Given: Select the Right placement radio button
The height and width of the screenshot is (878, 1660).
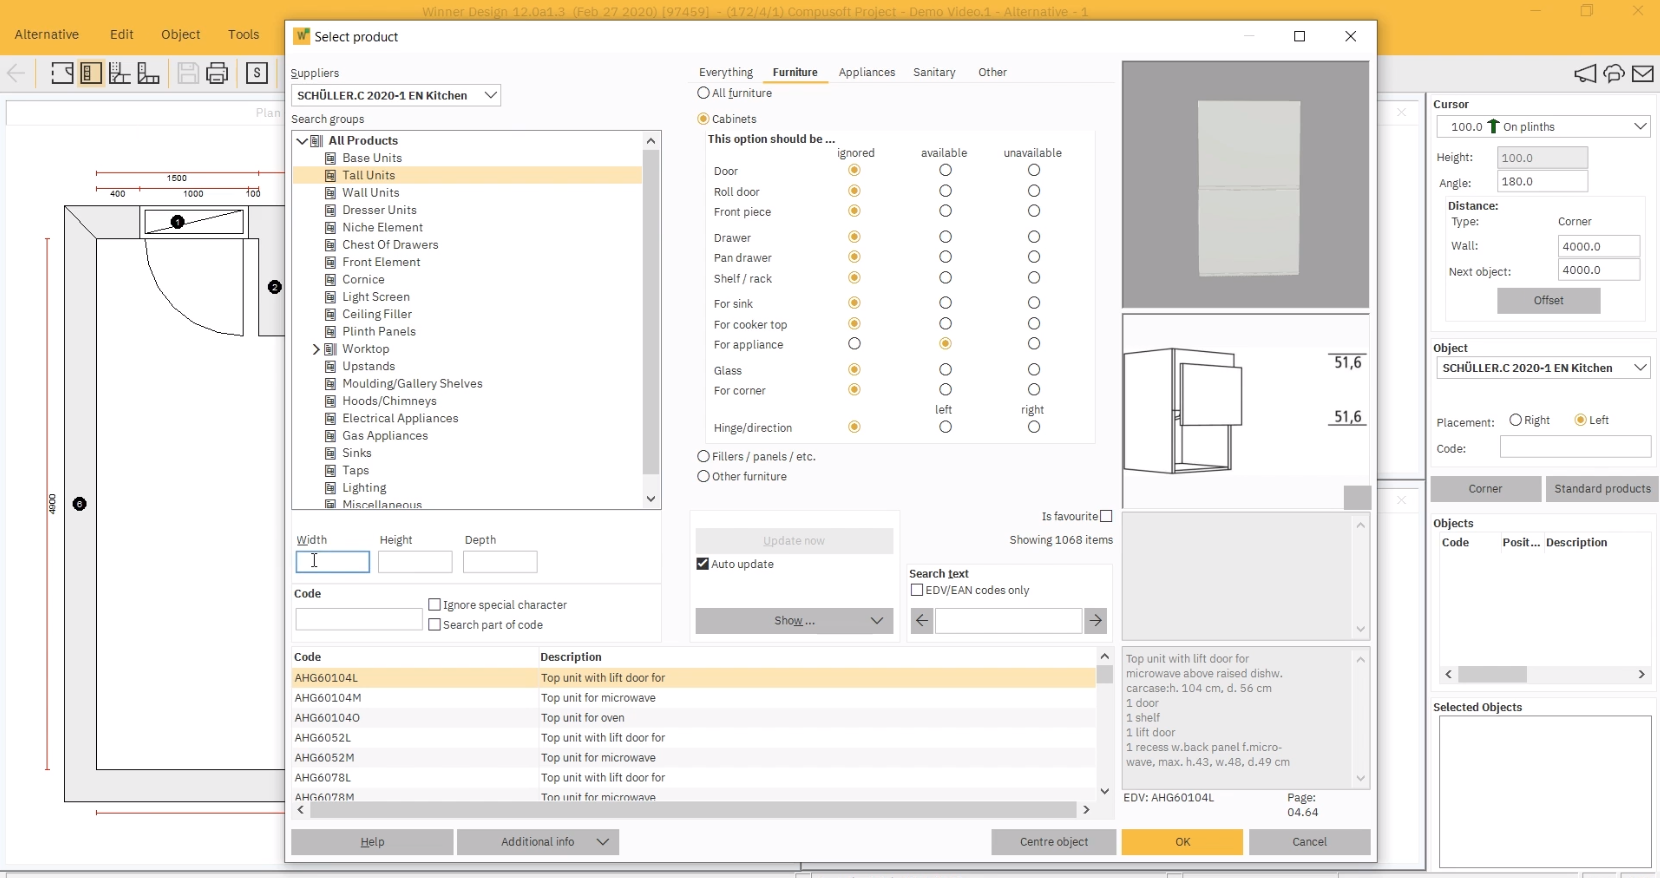Looking at the screenshot, I should (1516, 420).
